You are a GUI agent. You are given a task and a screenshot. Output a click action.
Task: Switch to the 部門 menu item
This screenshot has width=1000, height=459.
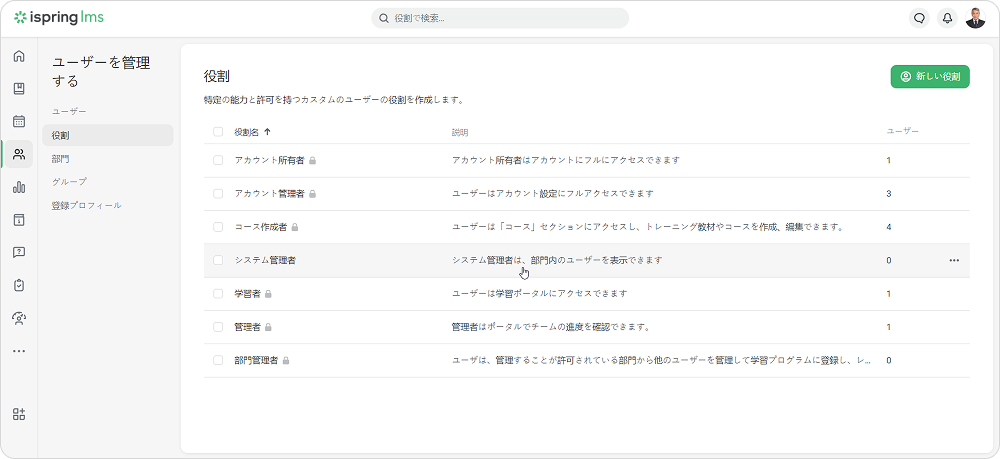pyautogui.click(x=61, y=158)
